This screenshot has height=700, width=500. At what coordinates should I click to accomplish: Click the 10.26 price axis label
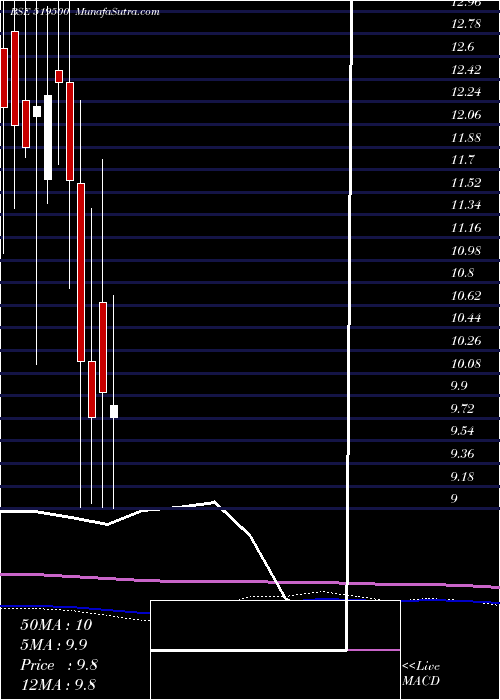(466, 341)
